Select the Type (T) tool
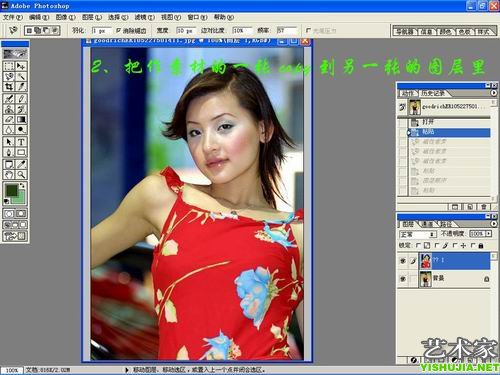Screen dimensions: 500x375 tap(21, 142)
